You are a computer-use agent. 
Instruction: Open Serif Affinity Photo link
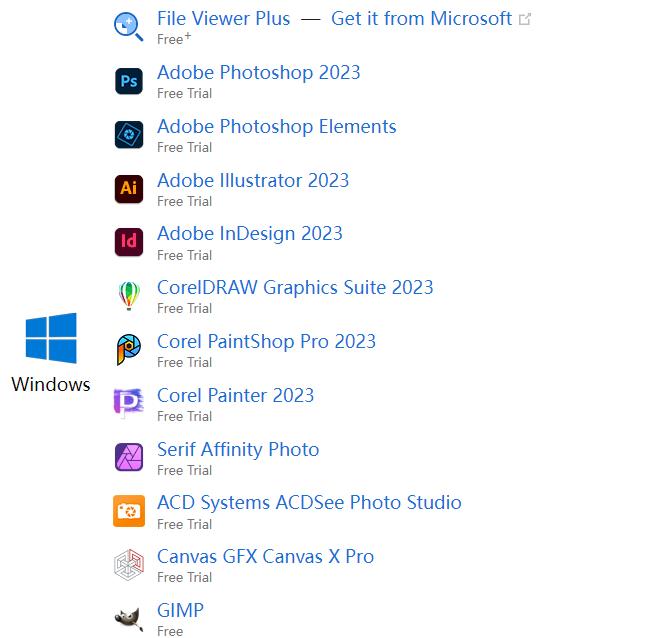pos(238,450)
